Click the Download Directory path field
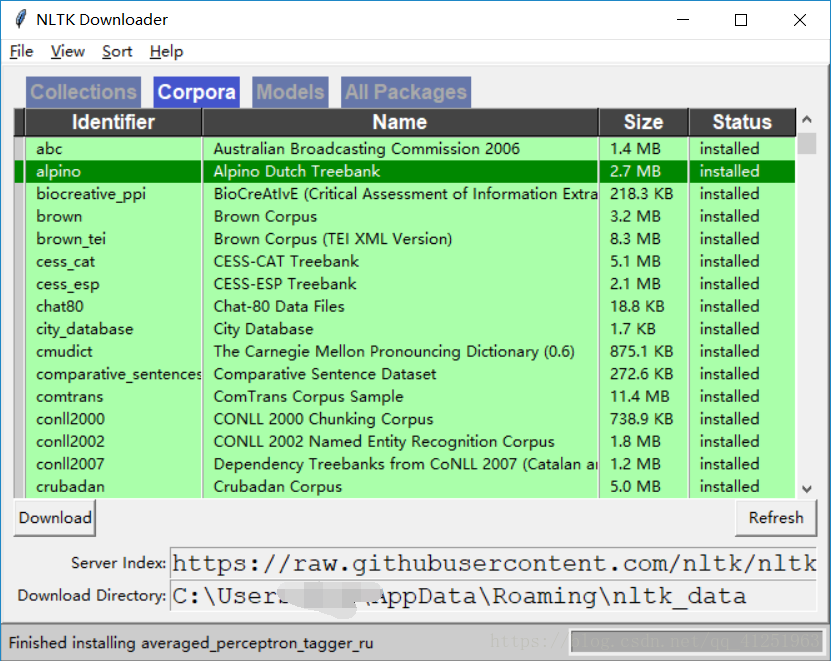Image resolution: width=831 pixels, height=661 pixels. pos(493,596)
